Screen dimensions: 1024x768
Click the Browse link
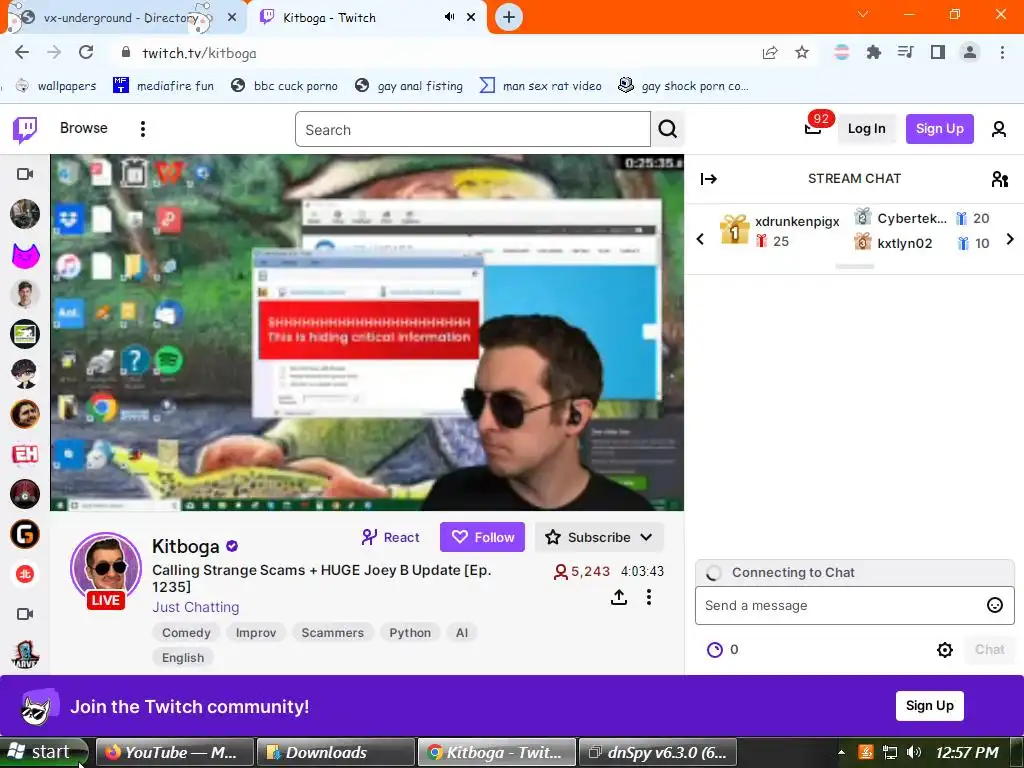coord(84,128)
